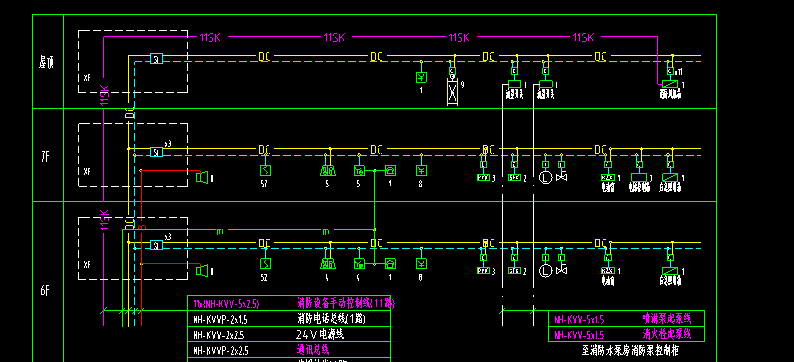
Task: Select the XF label in 6F dashed box
Action: click(87, 264)
